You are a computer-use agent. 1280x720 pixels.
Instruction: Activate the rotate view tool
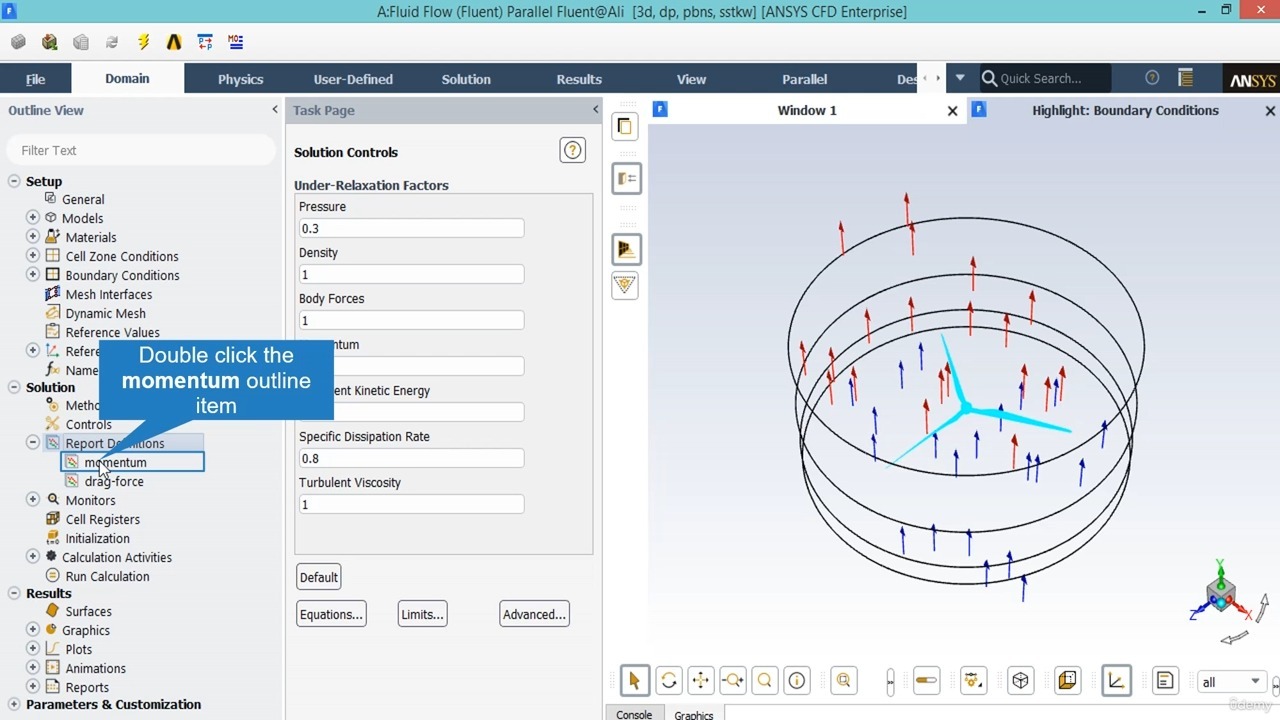(x=668, y=681)
